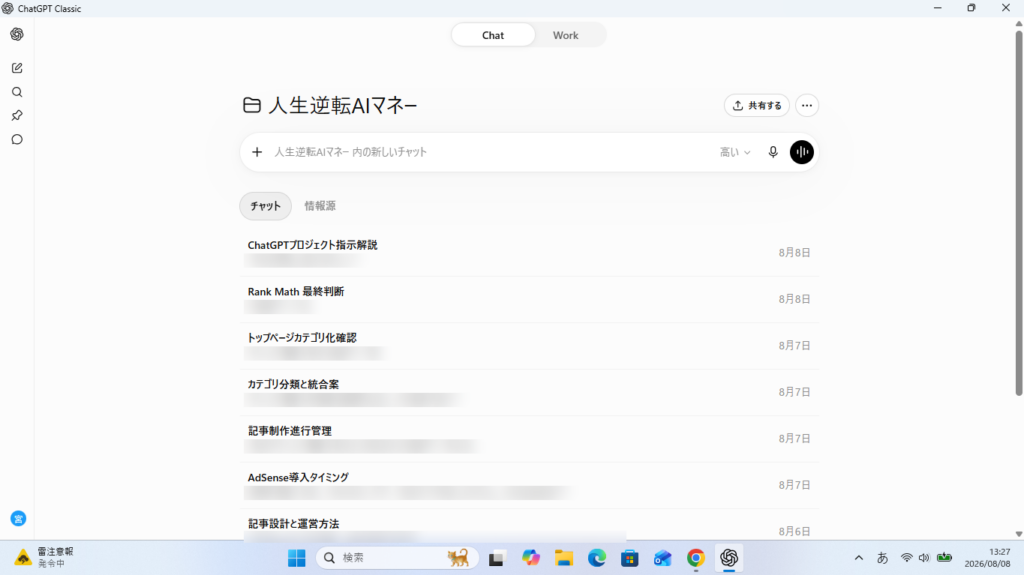Click the speaker volume tray icon
The image size is (1024, 575).
point(924,558)
